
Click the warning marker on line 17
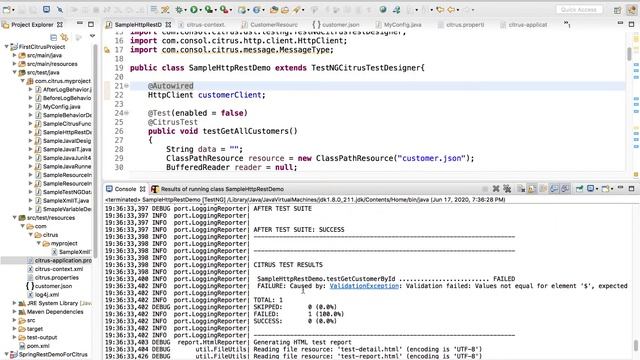click(107, 50)
